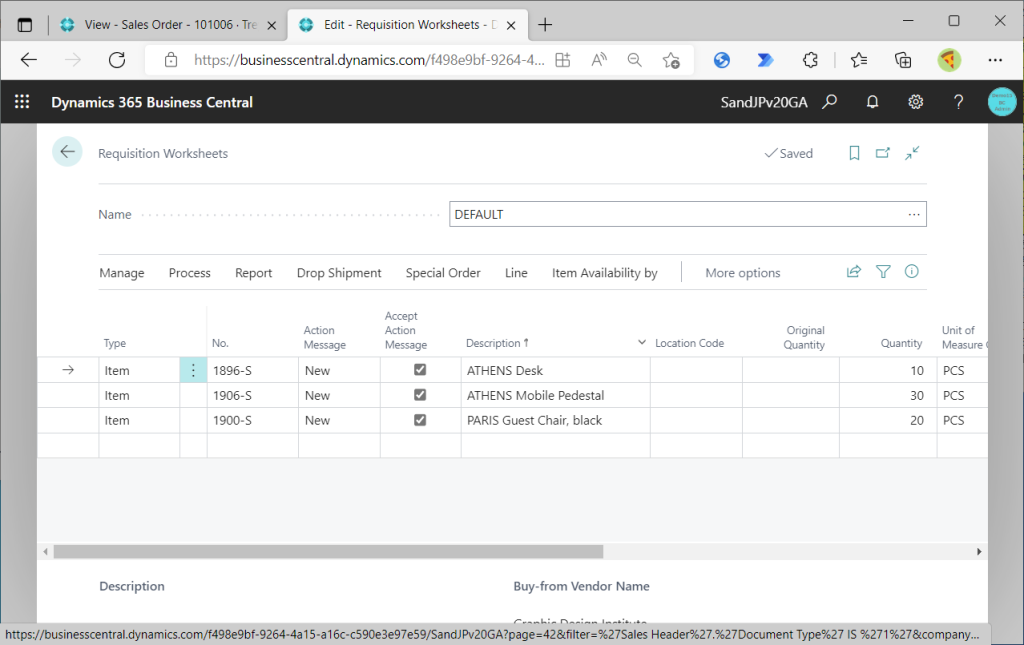
Task: Open the user account avatar
Action: [x=1002, y=102]
